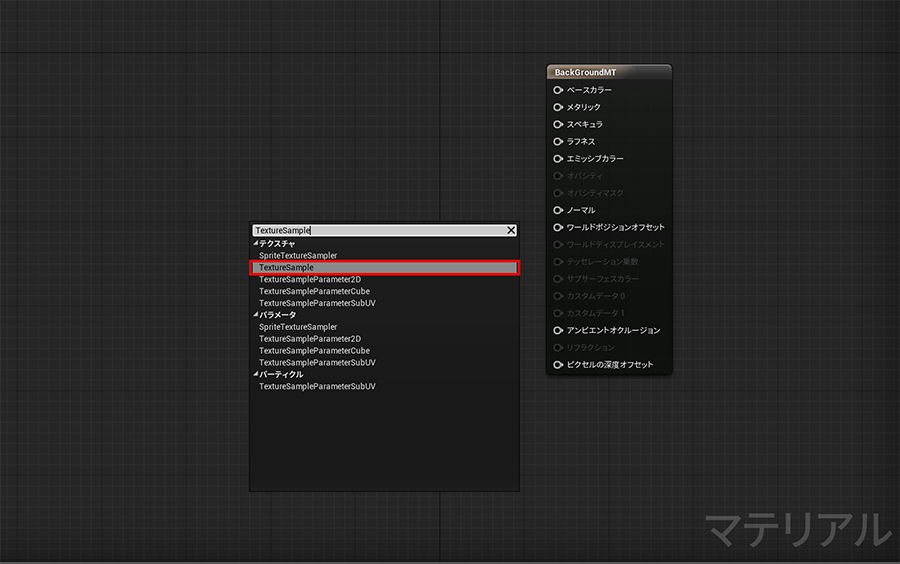The height and width of the screenshot is (564, 900).
Task: Clear the search box with the X button
Action: (511, 230)
